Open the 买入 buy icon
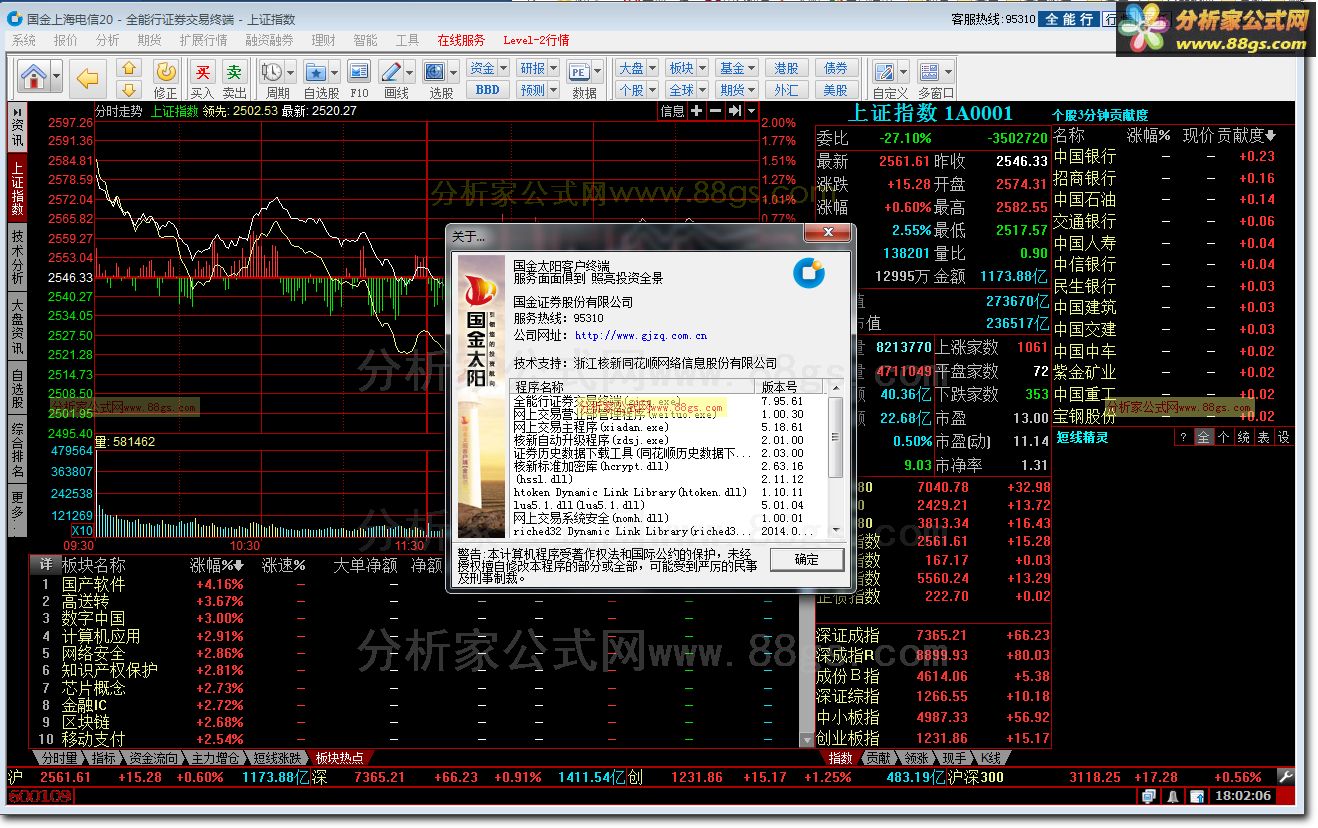 203,72
